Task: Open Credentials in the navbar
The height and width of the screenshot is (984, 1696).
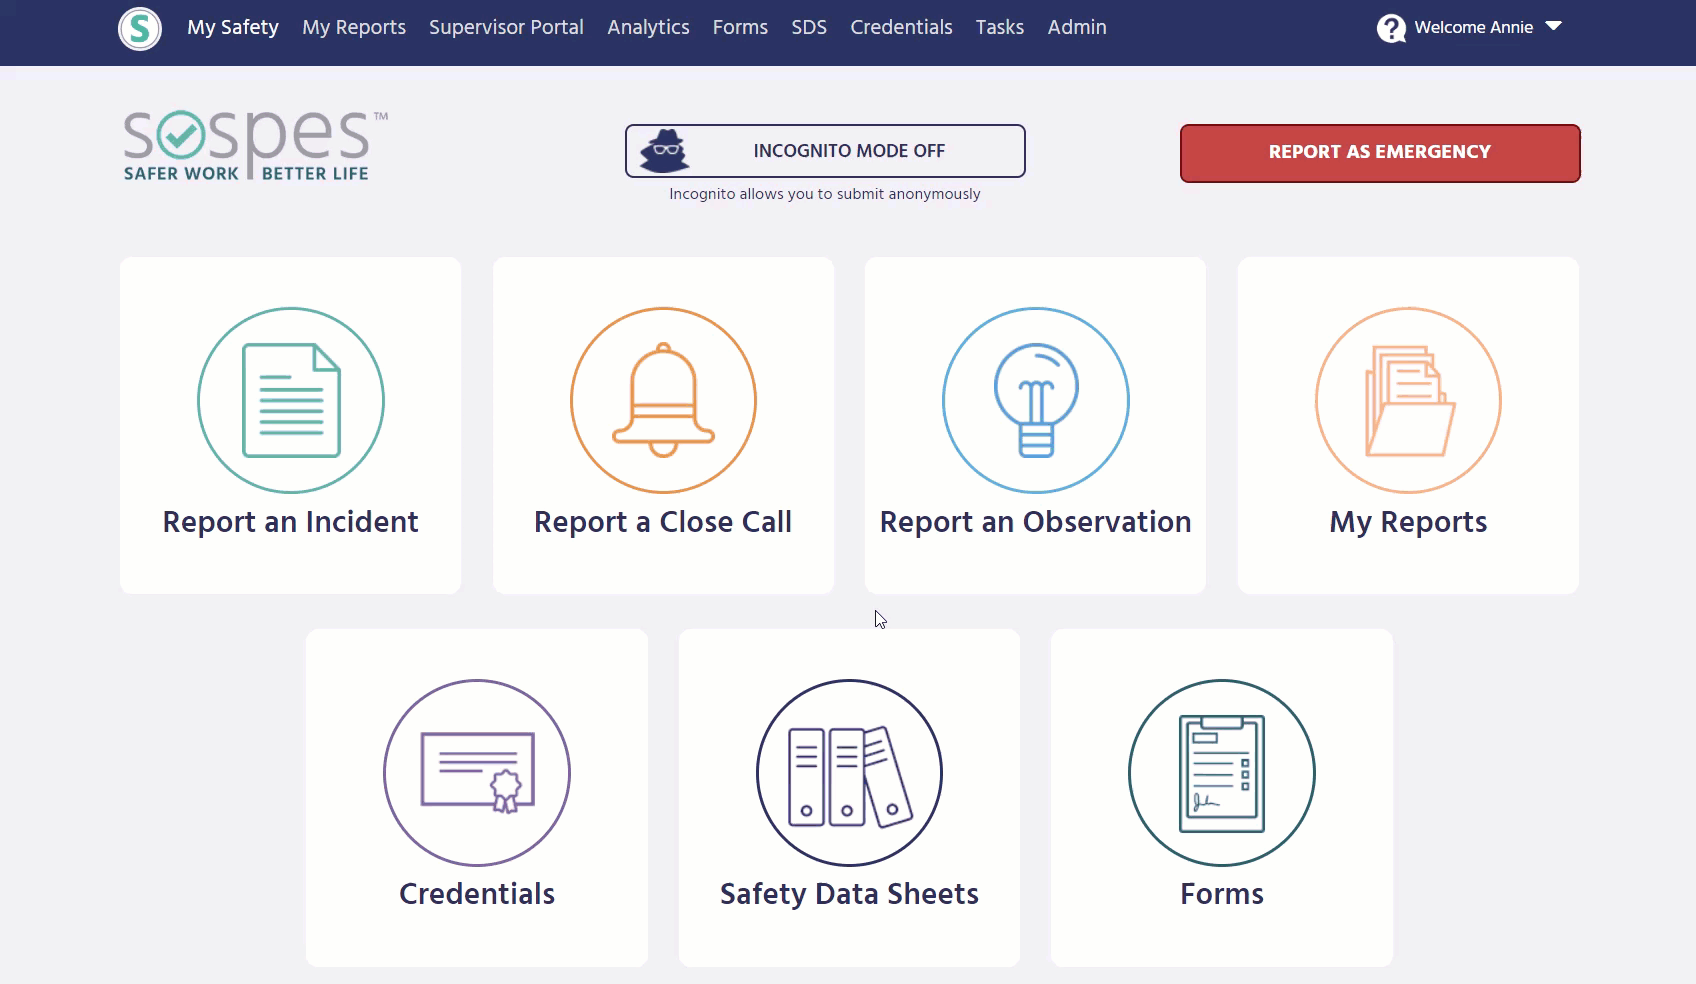Action: point(901,27)
